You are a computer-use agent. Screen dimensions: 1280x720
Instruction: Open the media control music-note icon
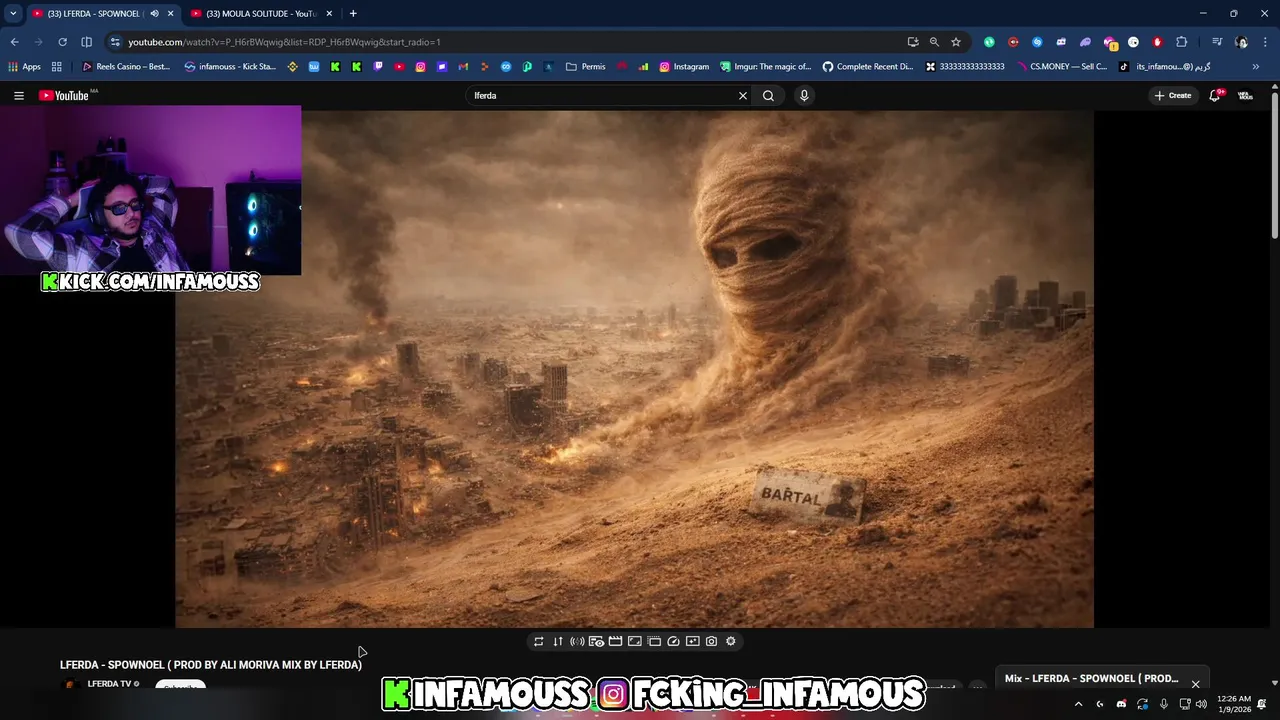coord(1217,42)
